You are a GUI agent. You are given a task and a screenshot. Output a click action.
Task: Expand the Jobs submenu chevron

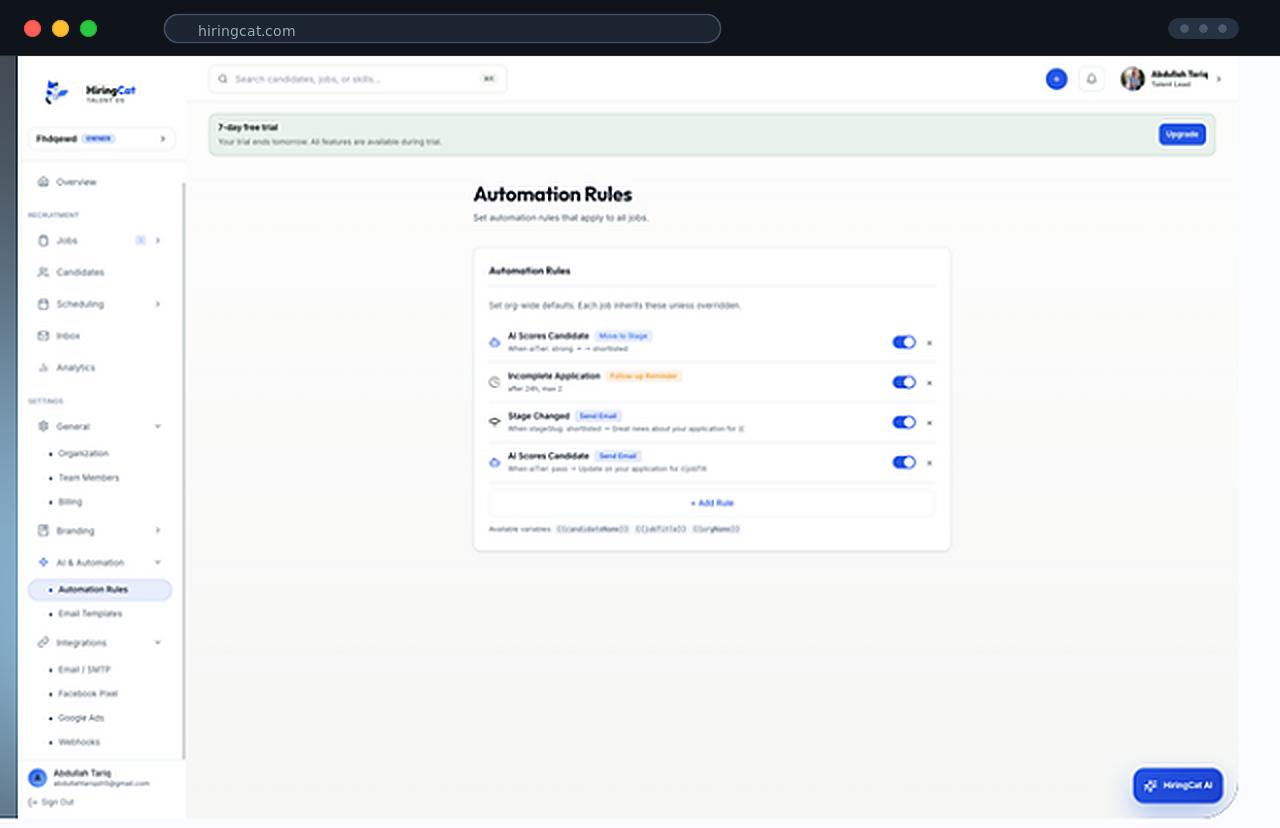[x=158, y=241]
